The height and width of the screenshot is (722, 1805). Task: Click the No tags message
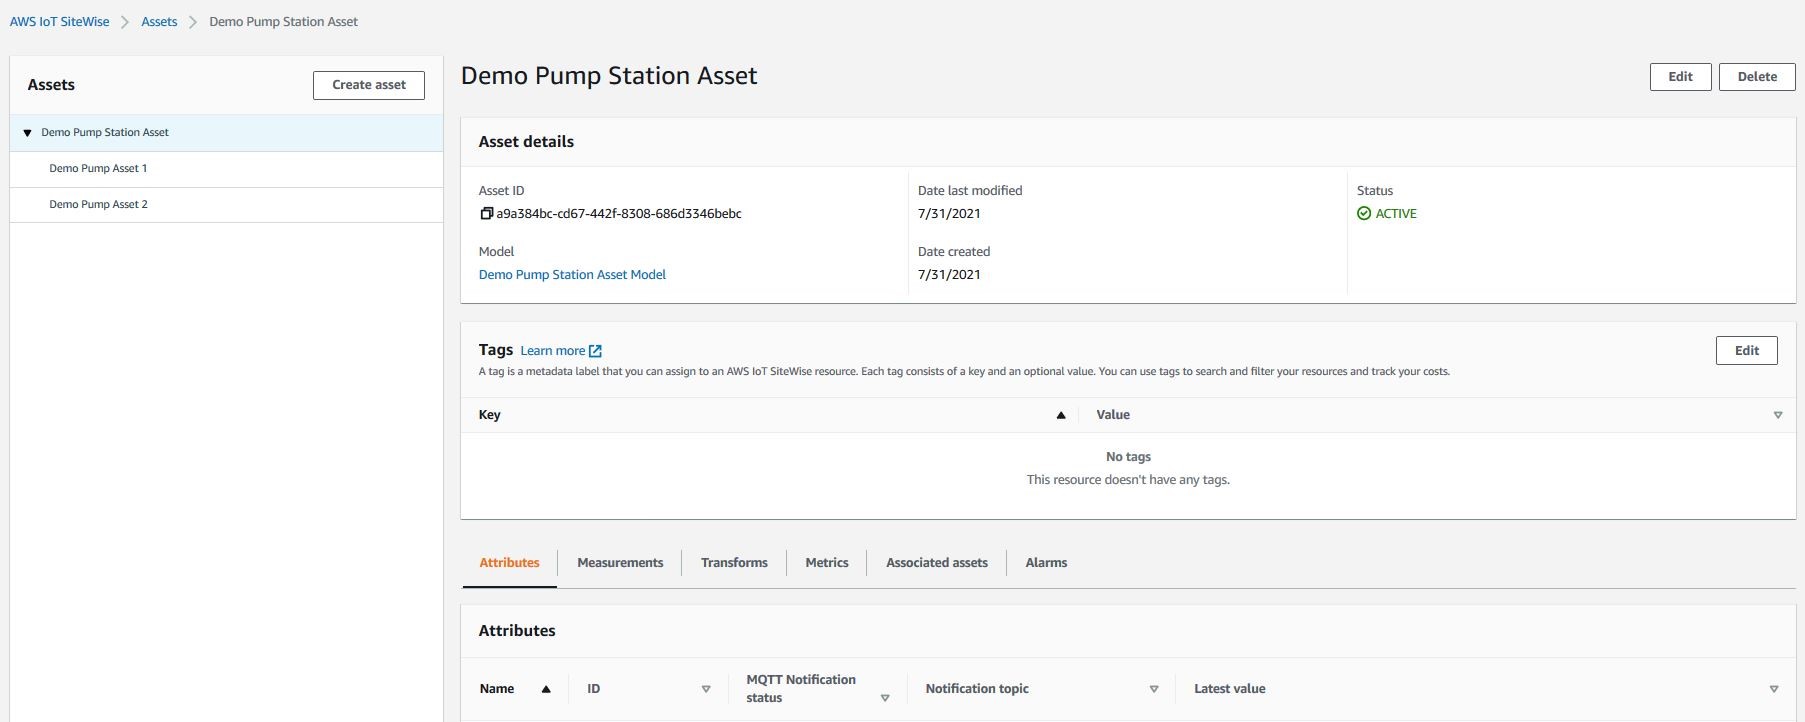coord(1128,457)
